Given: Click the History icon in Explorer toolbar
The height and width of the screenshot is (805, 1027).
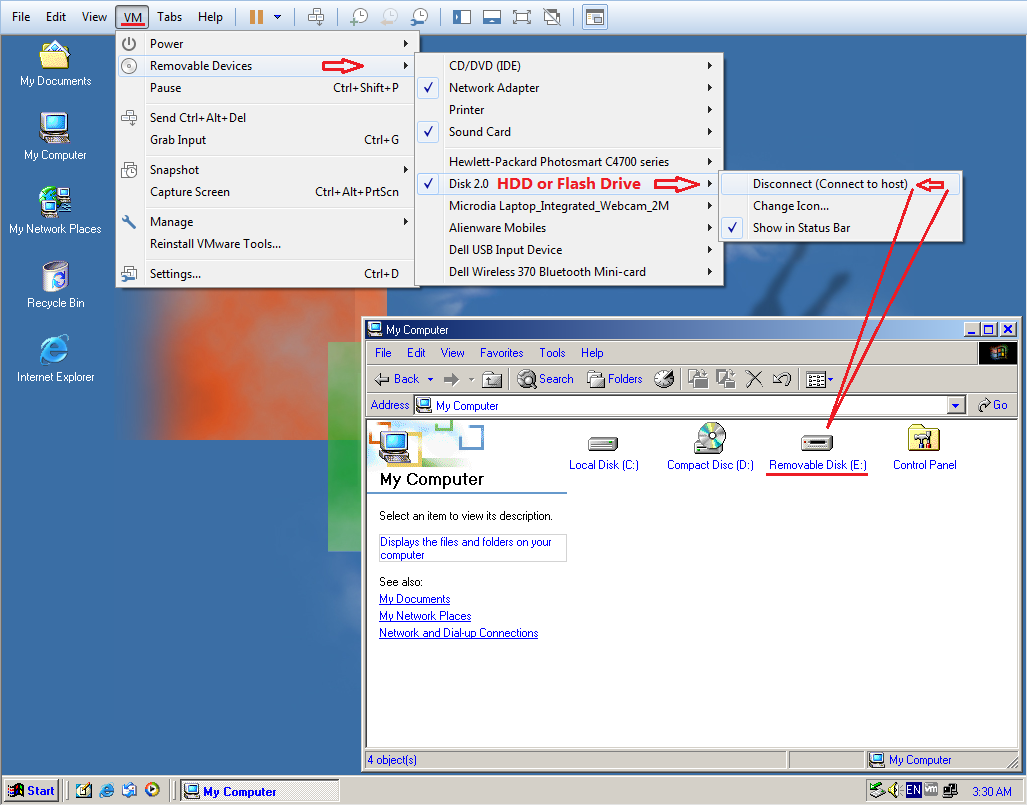Looking at the screenshot, I should pyautogui.click(x=664, y=379).
